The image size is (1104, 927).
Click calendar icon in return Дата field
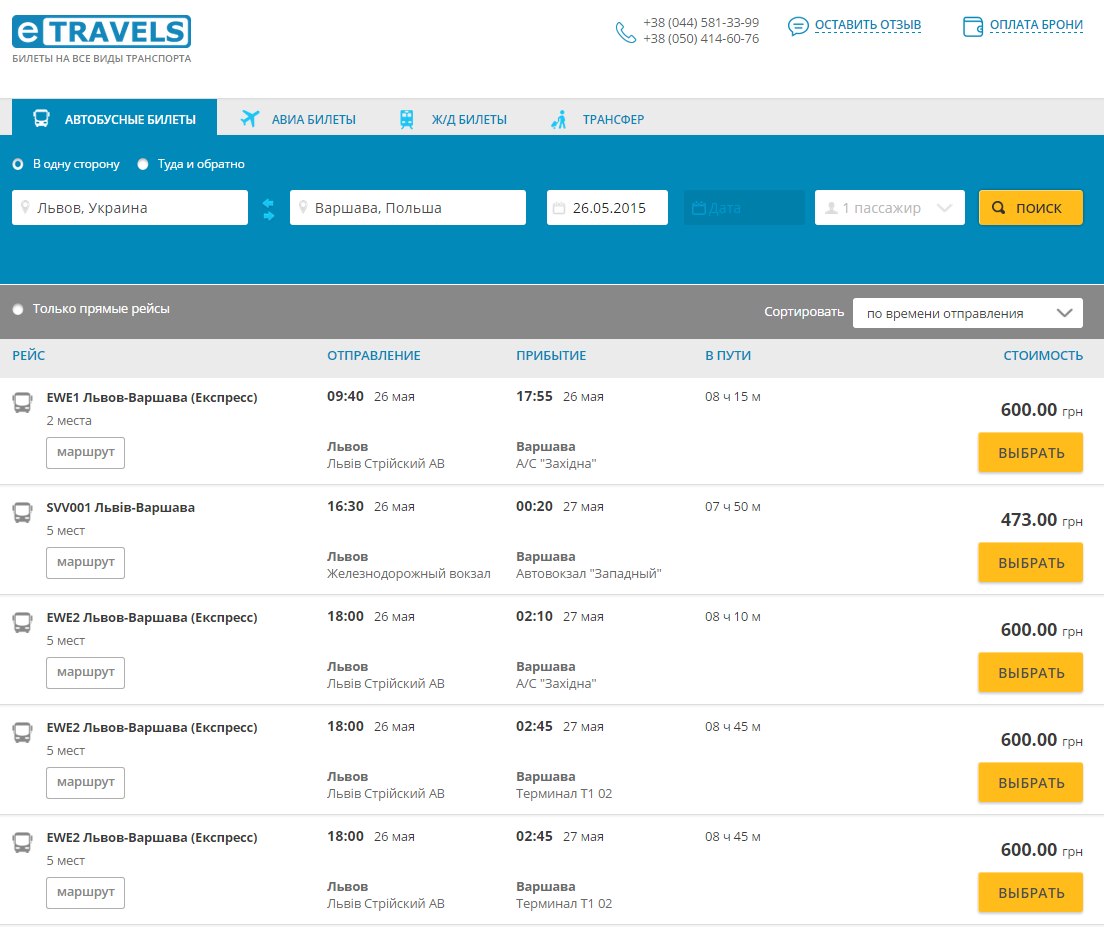point(698,208)
